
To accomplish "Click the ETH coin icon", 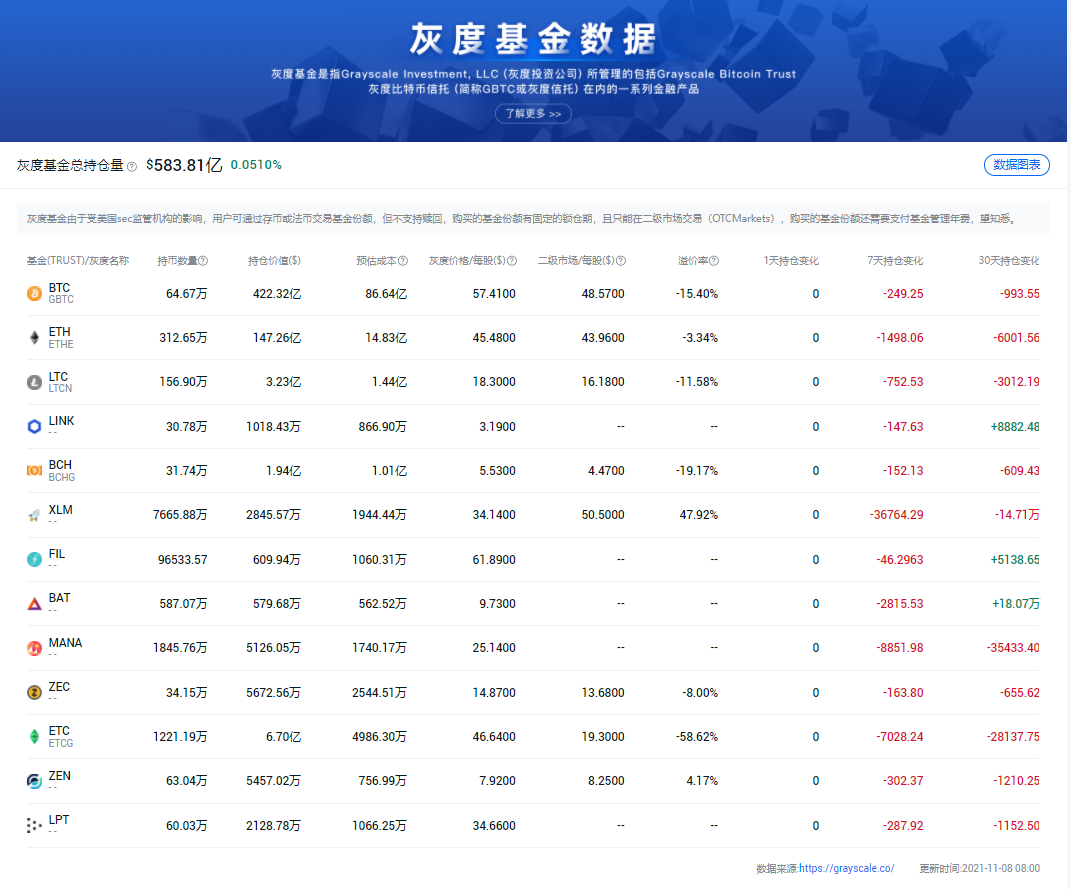I will click(34, 337).
